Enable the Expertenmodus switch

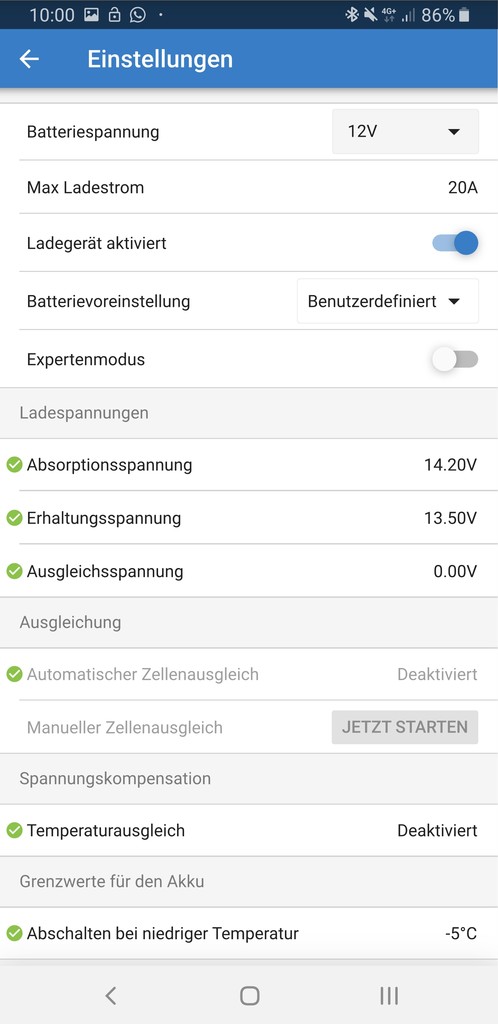pyautogui.click(x=455, y=359)
